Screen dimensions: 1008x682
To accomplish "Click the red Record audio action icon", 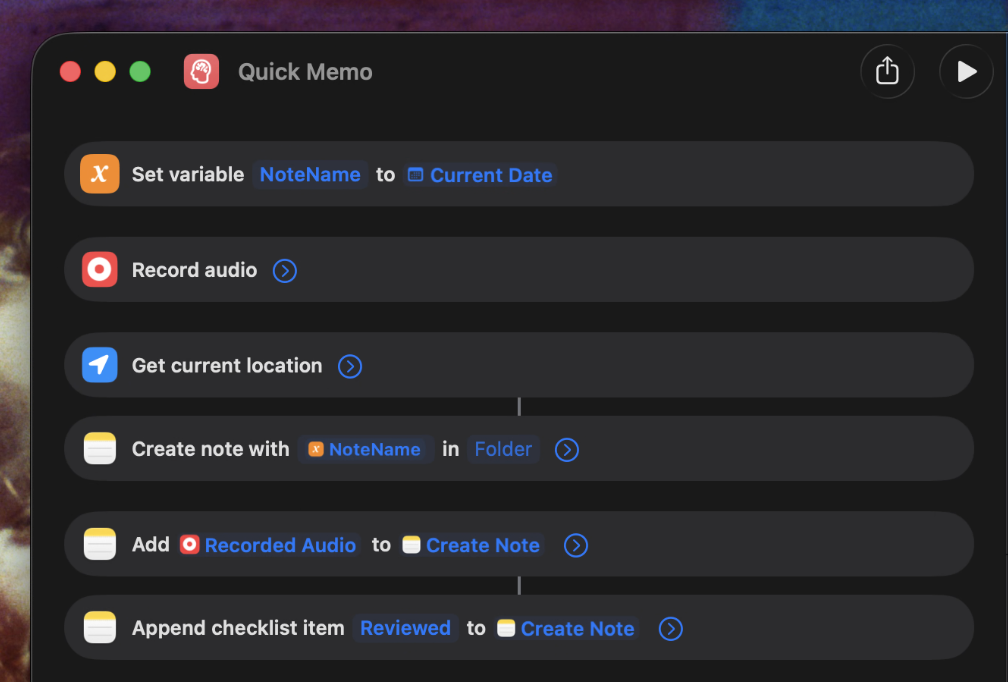I will [x=100, y=270].
